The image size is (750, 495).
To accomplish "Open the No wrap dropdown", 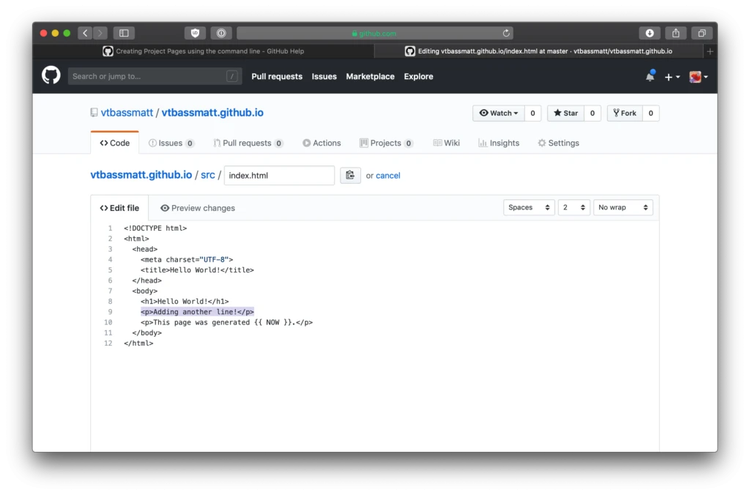I will point(622,208).
